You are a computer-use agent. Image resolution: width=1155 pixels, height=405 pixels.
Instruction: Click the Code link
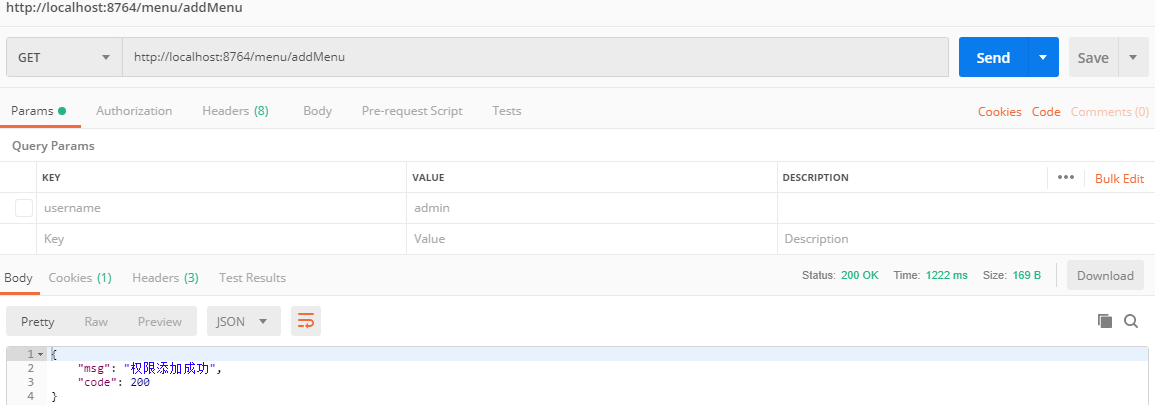1046,112
